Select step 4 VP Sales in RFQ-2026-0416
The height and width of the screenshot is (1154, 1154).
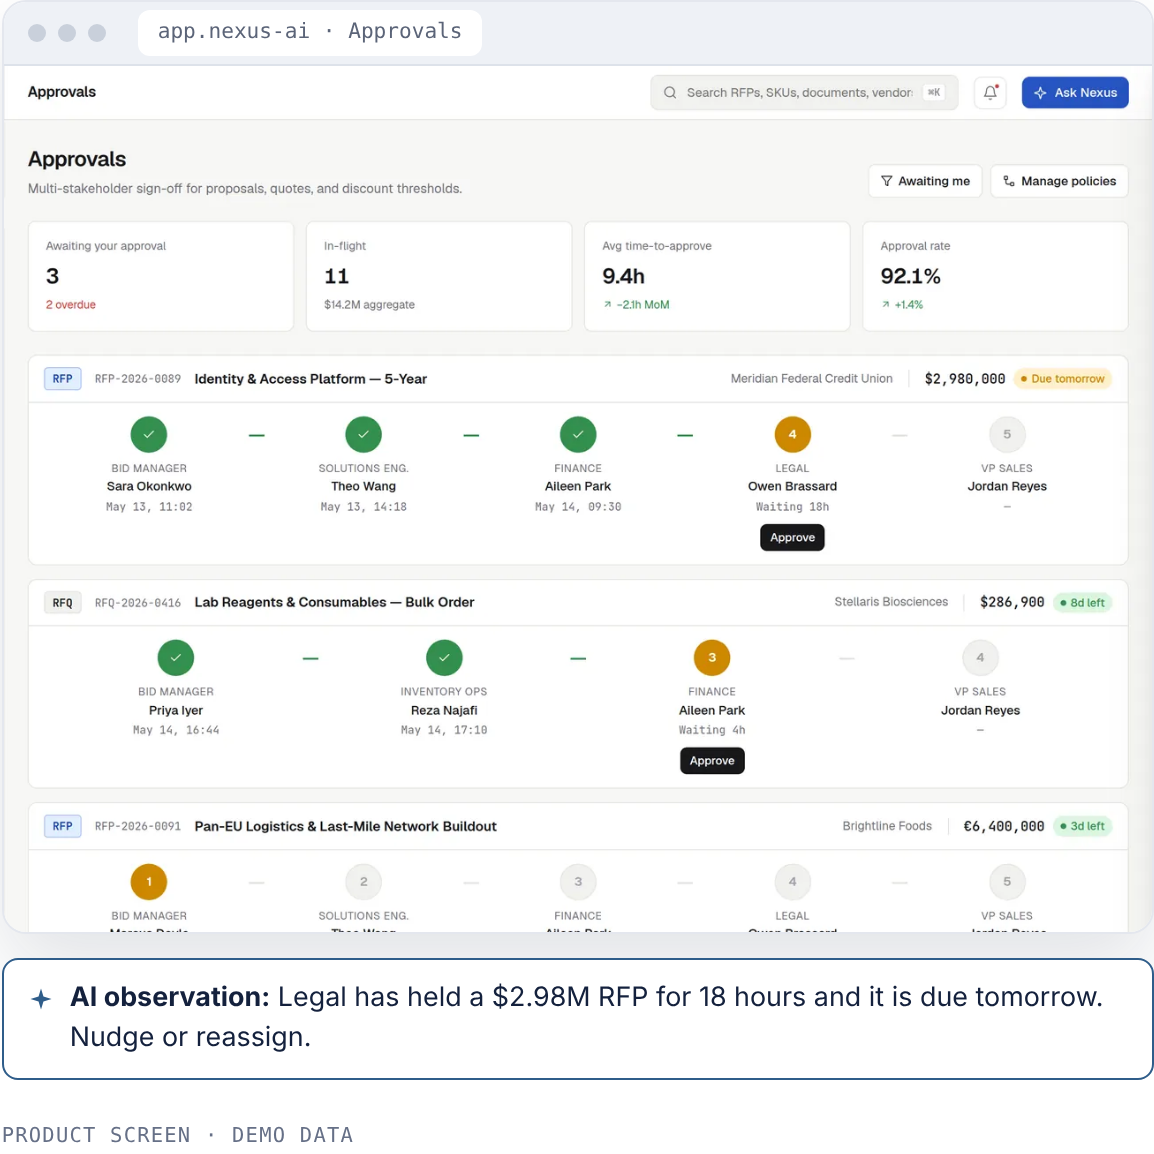click(x=980, y=657)
